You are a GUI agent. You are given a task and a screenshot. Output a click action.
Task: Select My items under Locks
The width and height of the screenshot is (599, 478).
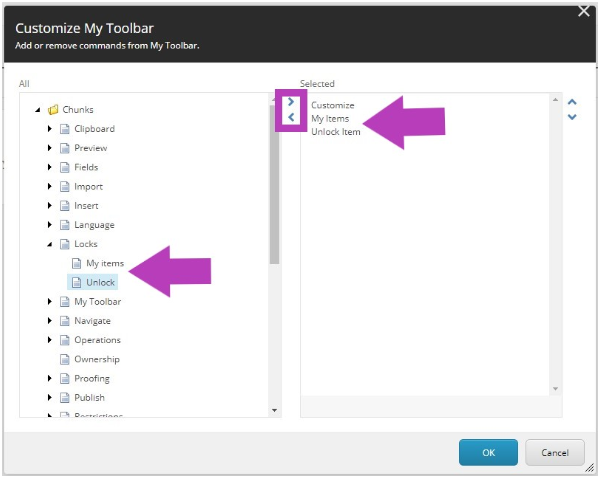coord(105,263)
